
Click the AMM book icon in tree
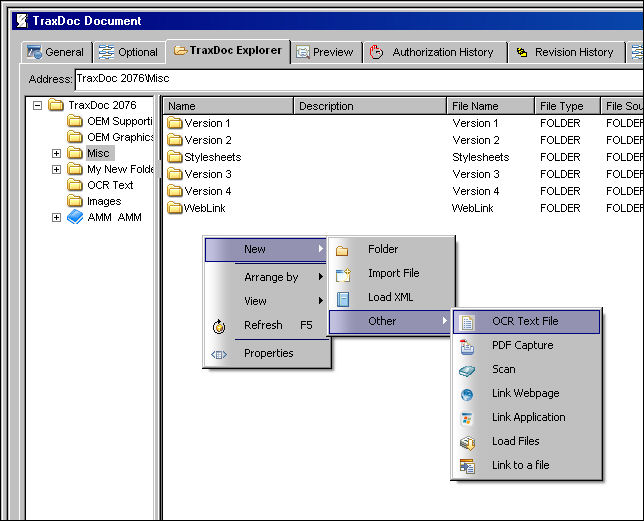[x=75, y=217]
